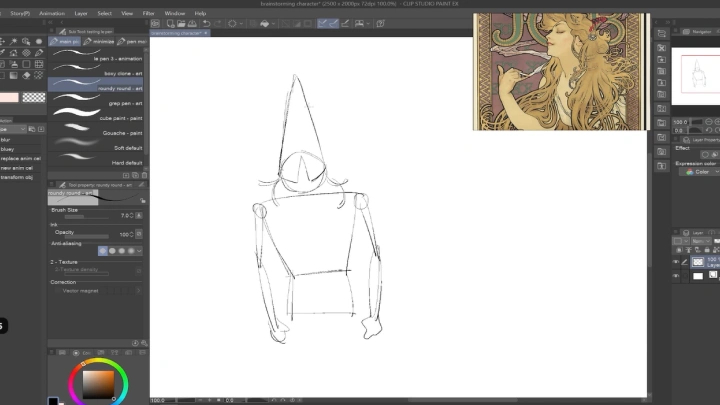The width and height of the screenshot is (720, 405).
Task: Select grep pen - art brush
Action: click(x=96, y=100)
